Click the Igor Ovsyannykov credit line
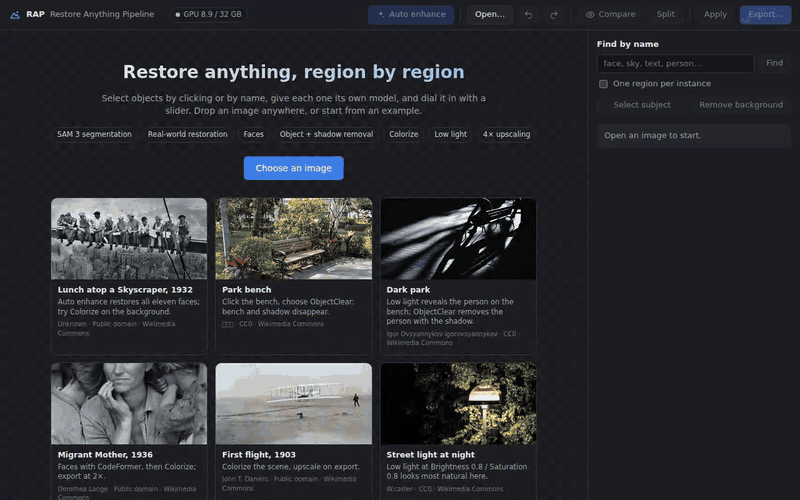Viewport: 800px width, 500px height. pos(452,338)
